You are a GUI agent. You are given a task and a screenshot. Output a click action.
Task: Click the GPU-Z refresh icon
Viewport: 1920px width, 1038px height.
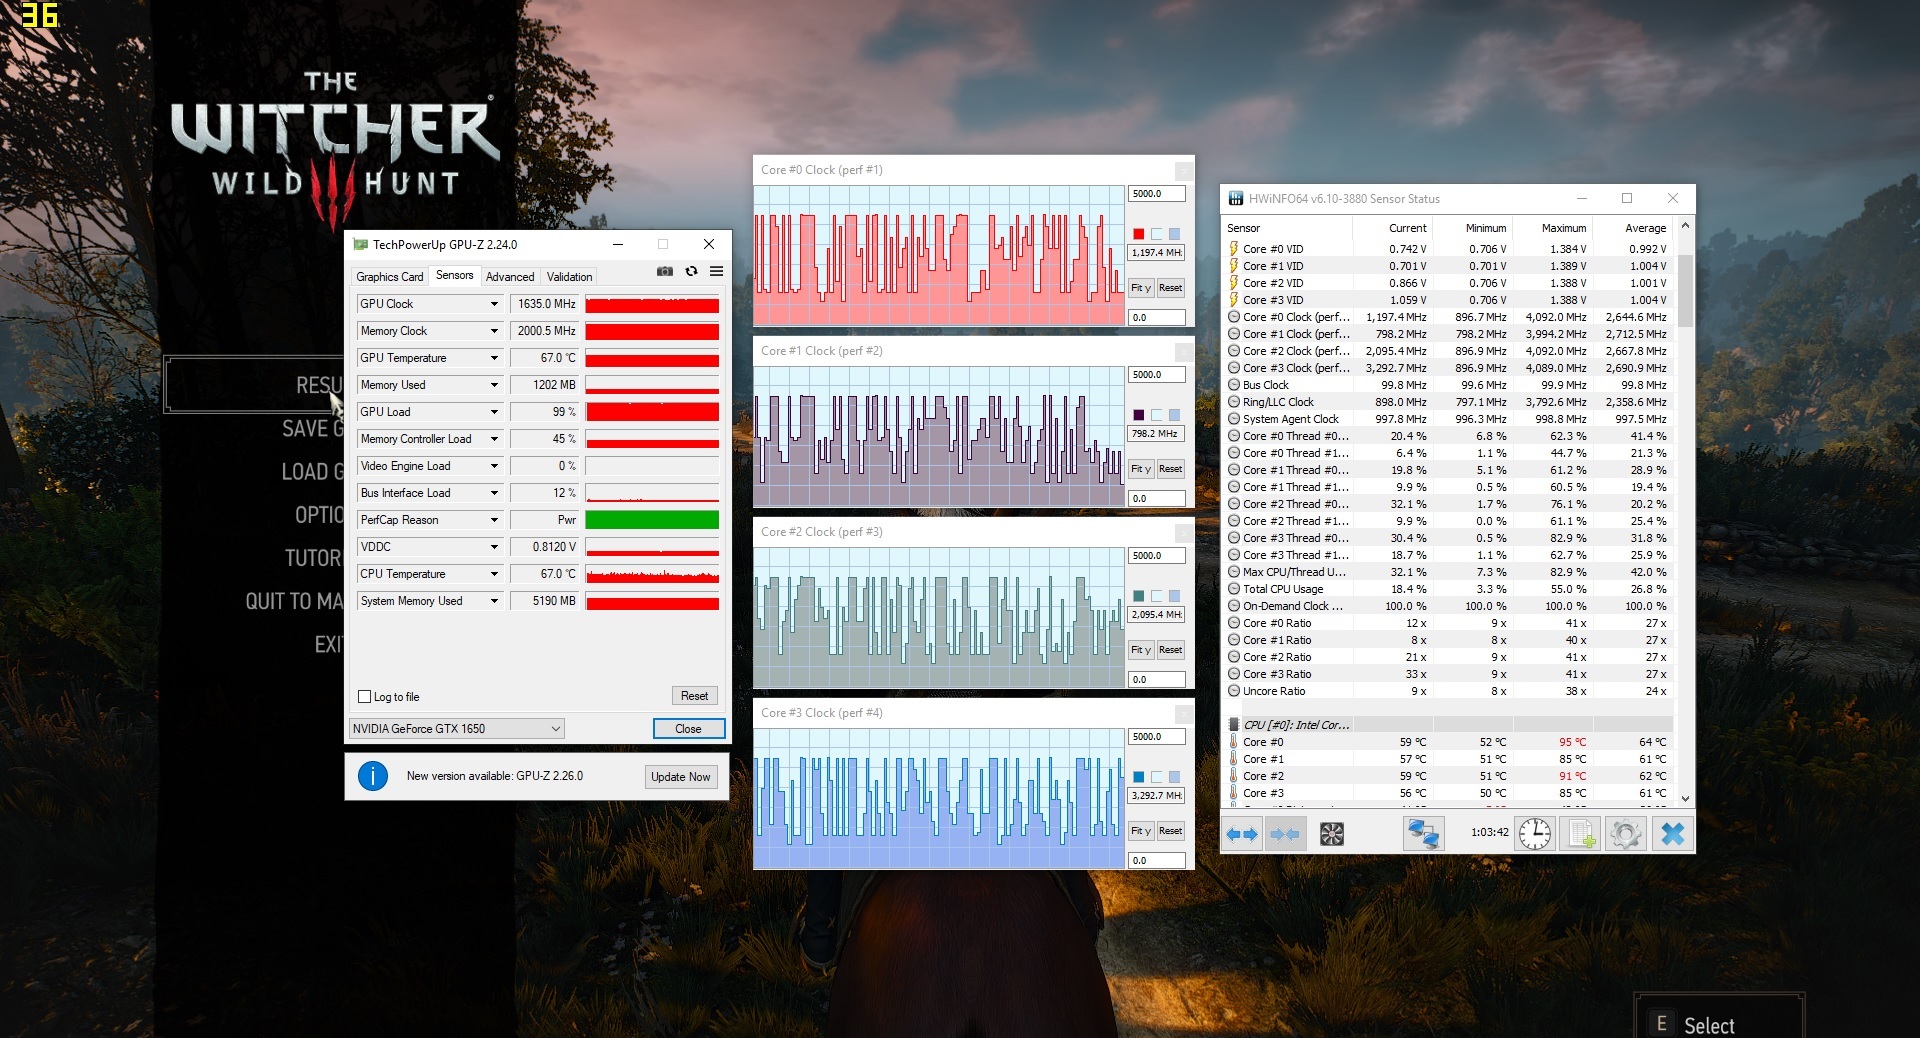[x=691, y=271]
